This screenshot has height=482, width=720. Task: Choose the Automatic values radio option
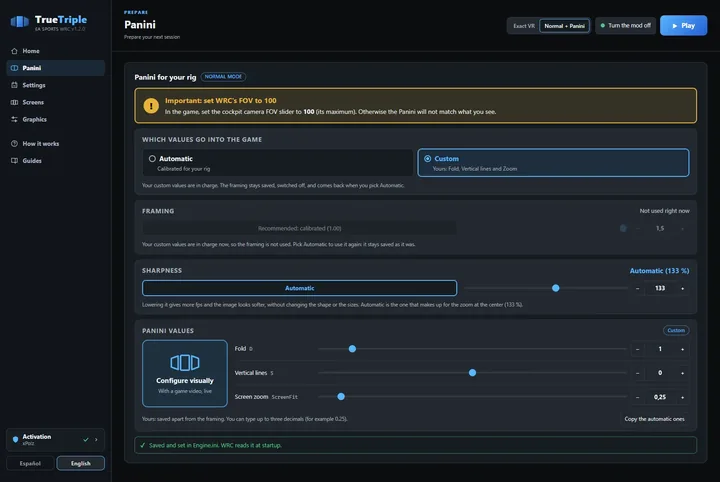click(x=278, y=163)
